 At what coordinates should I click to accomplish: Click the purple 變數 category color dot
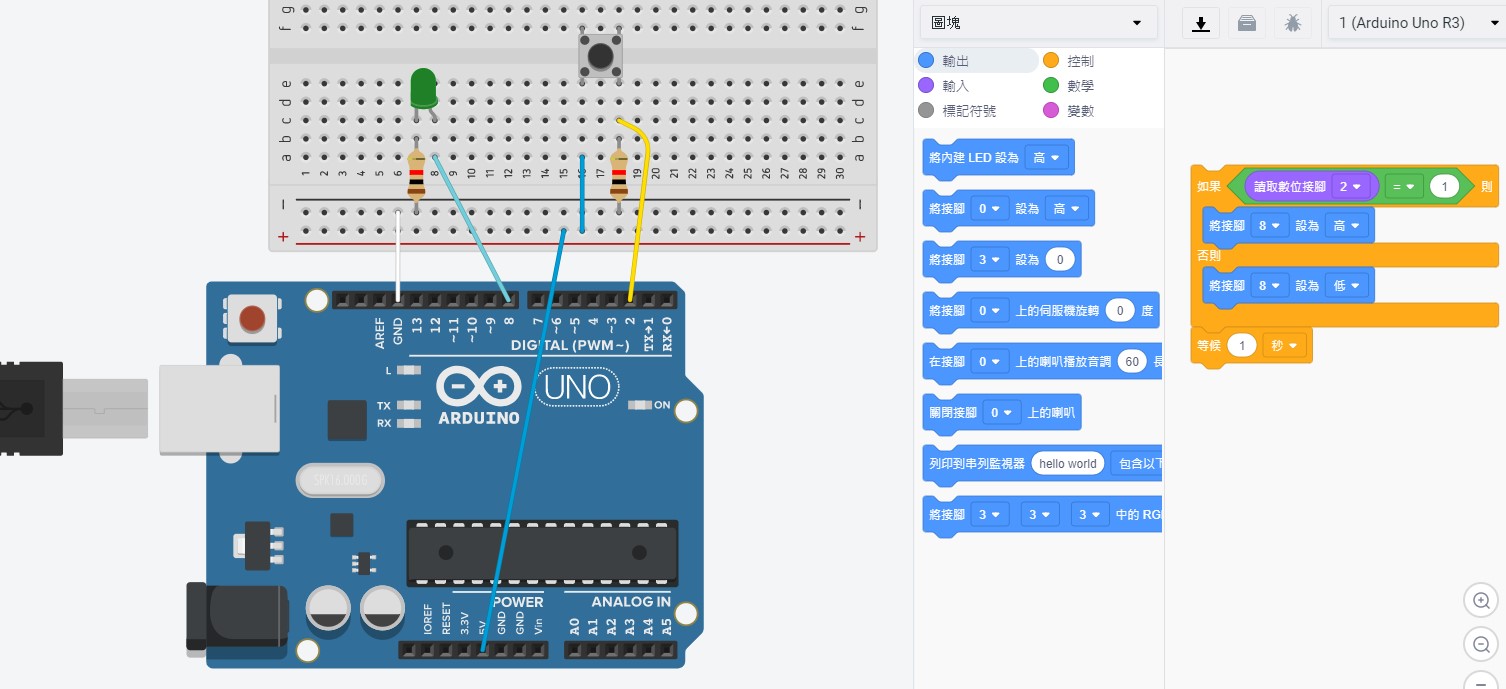[x=1051, y=111]
